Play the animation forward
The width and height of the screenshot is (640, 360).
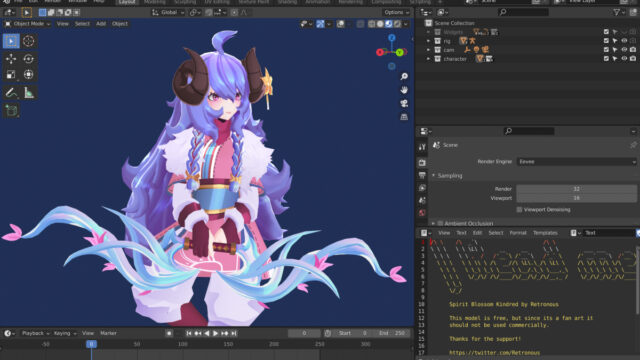[216, 333]
